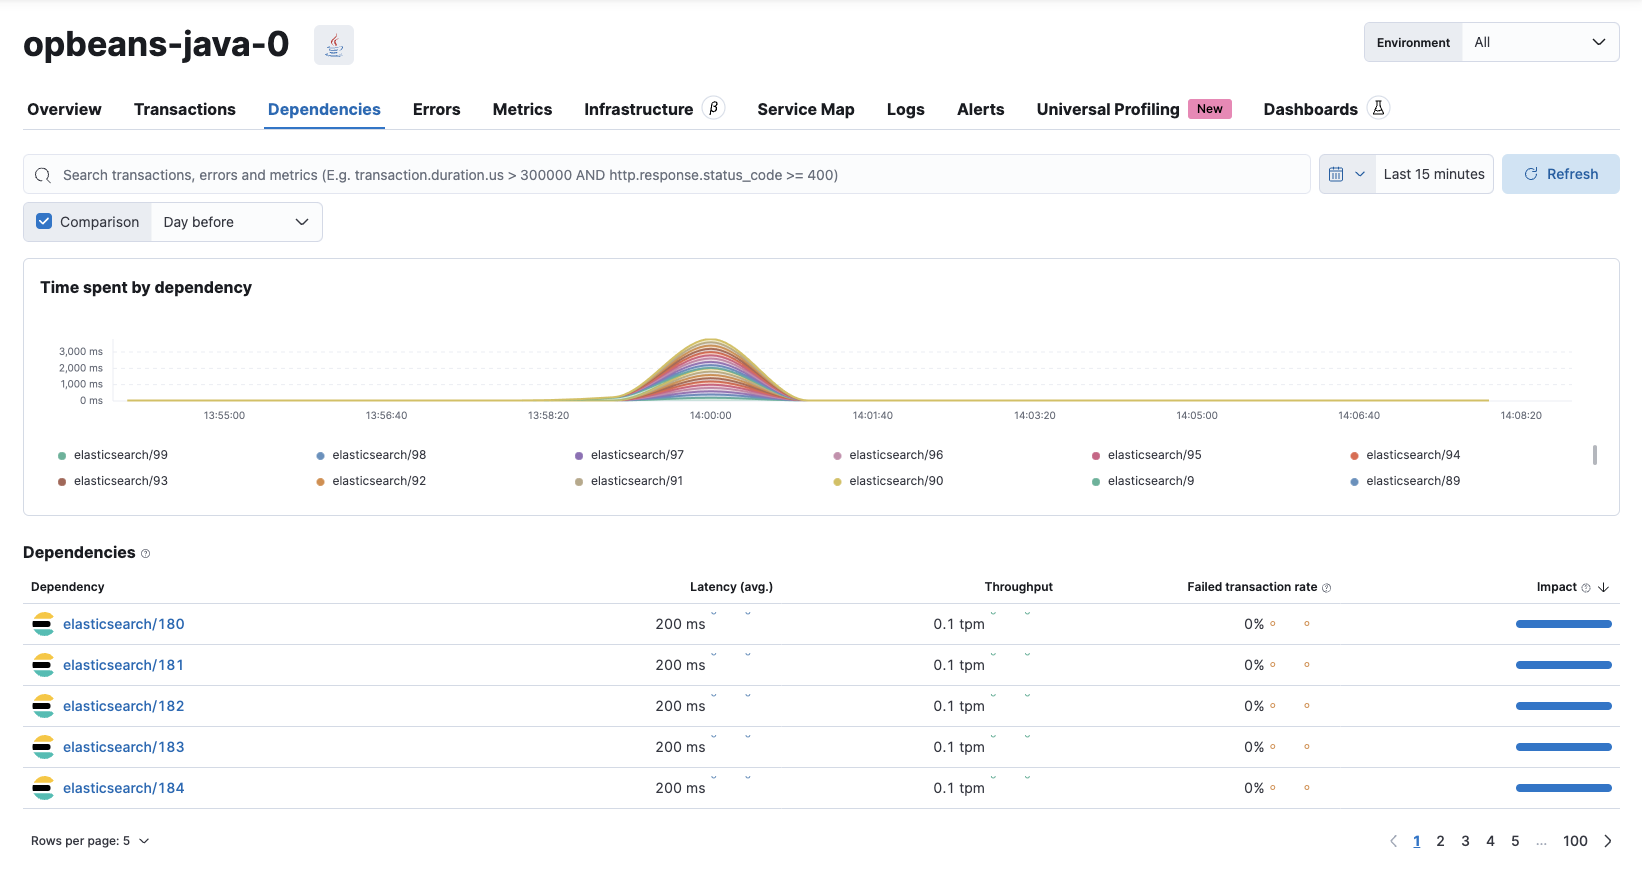Click the elasticsearch/182 row logo icon
This screenshot has height=892, width=1642.
click(43, 706)
